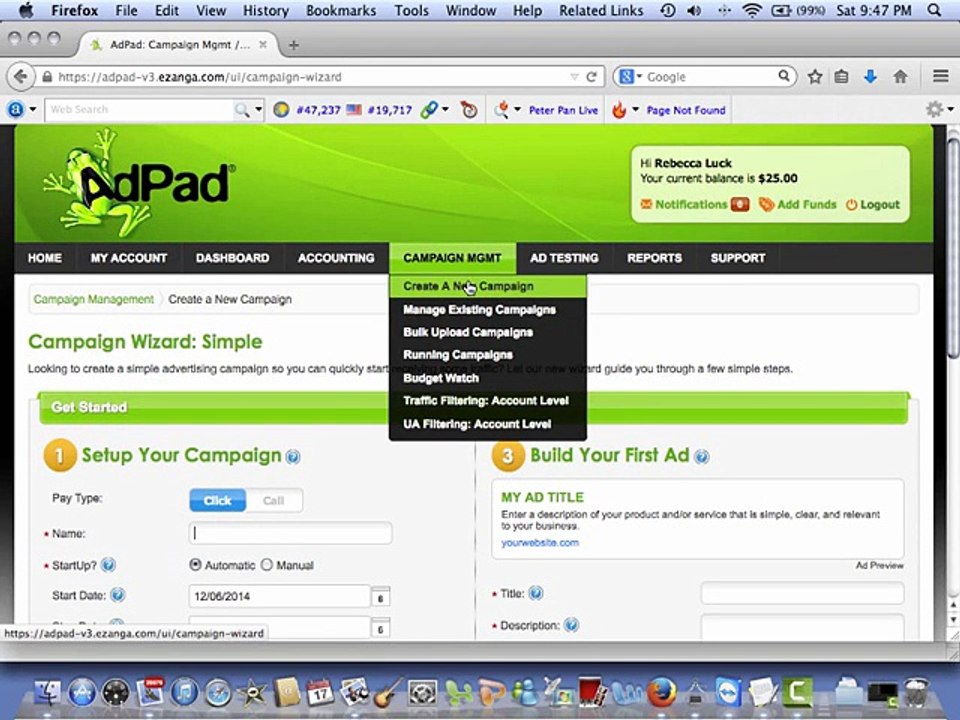Click into the campaign Name field

click(290, 533)
